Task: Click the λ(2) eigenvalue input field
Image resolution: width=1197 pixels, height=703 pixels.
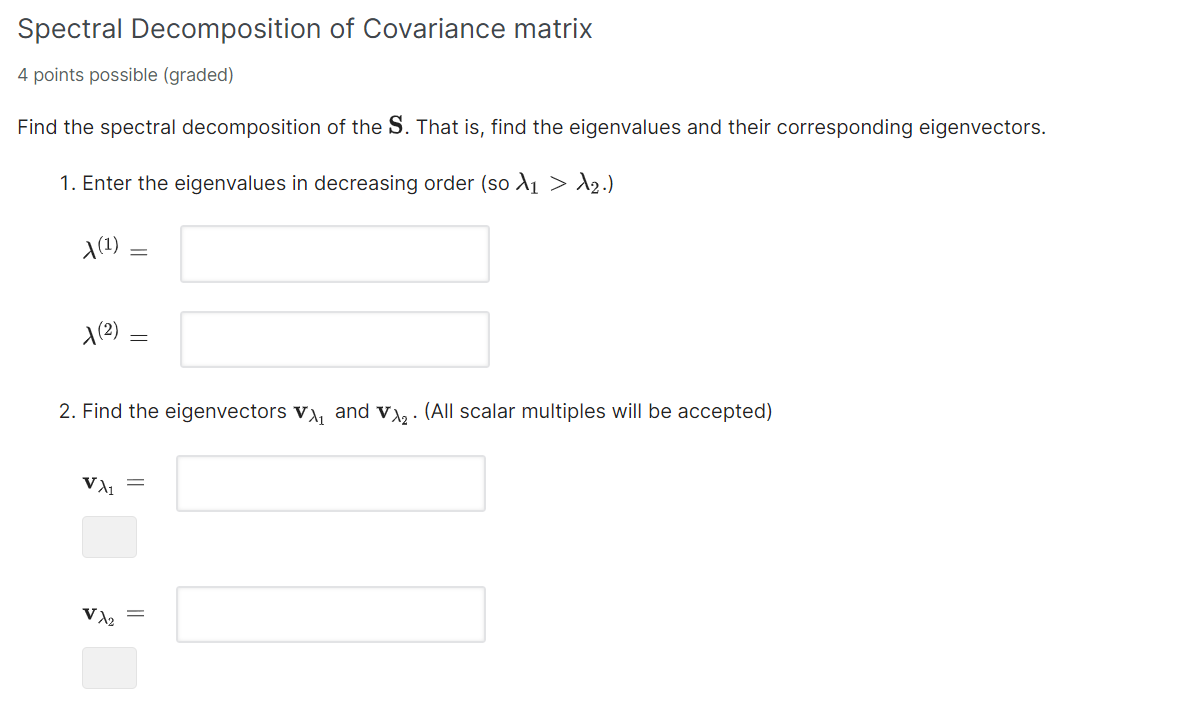Action: (334, 339)
